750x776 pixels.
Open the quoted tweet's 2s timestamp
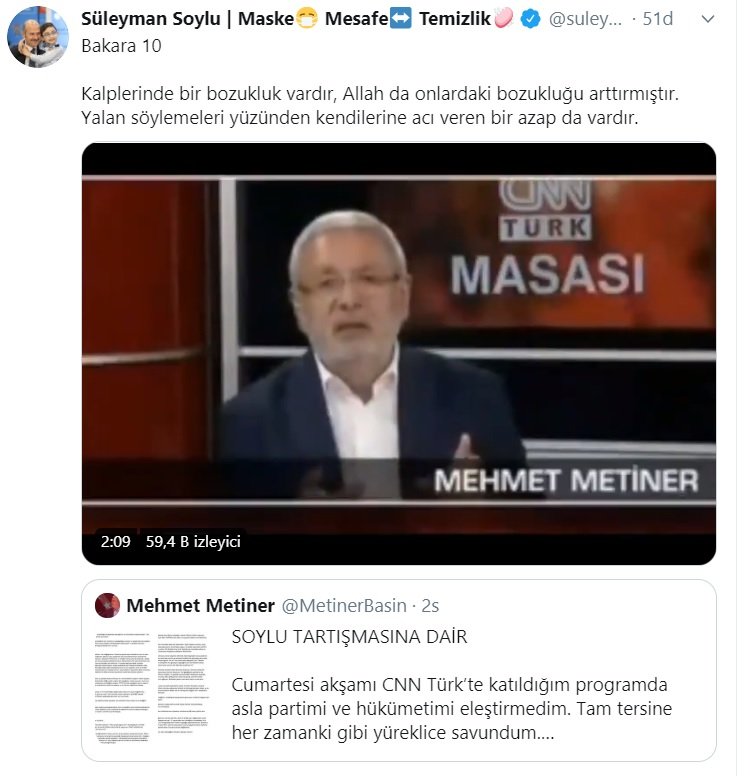(430, 605)
